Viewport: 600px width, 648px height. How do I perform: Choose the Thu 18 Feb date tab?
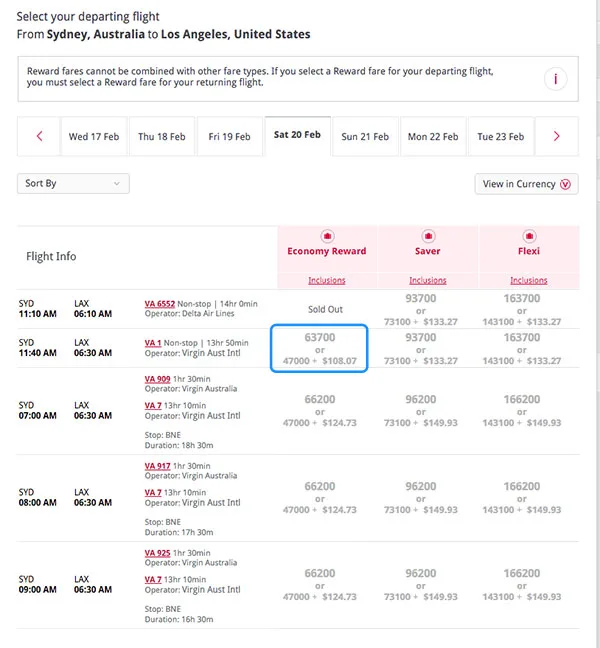pyautogui.click(x=160, y=137)
